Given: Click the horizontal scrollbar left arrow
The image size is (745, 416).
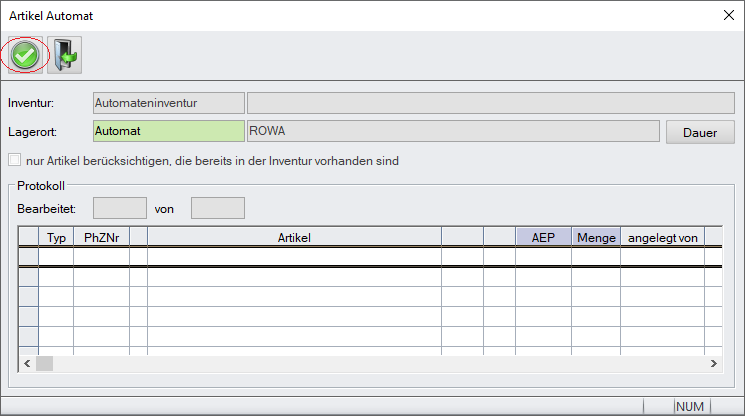Looking at the screenshot, I should coord(28,364).
